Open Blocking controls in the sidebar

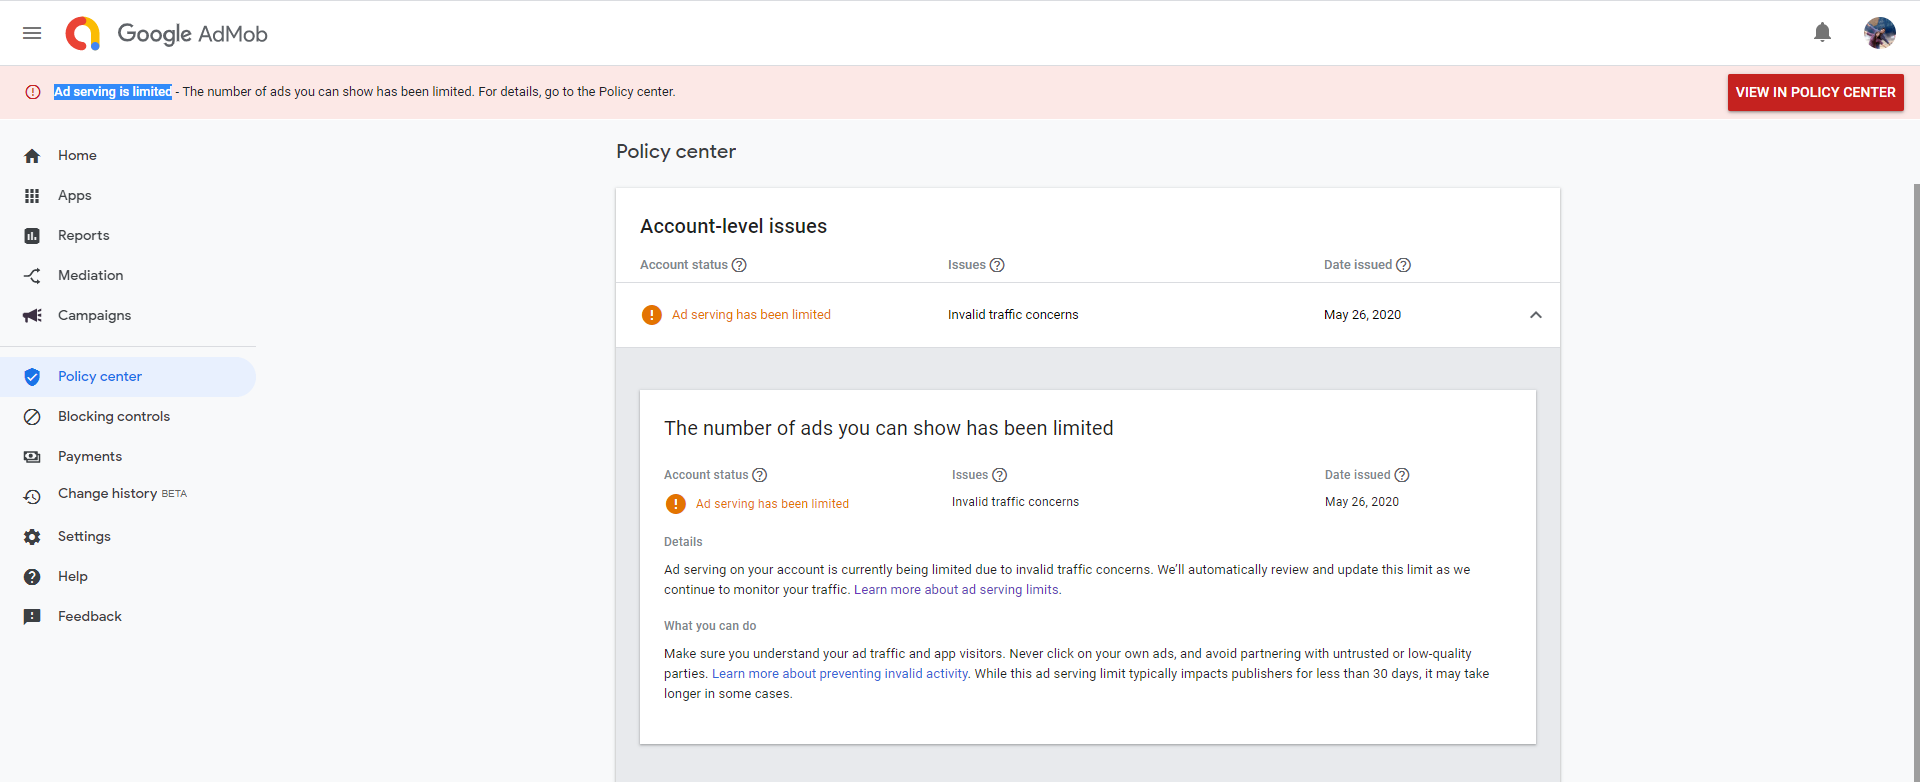pos(128,417)
